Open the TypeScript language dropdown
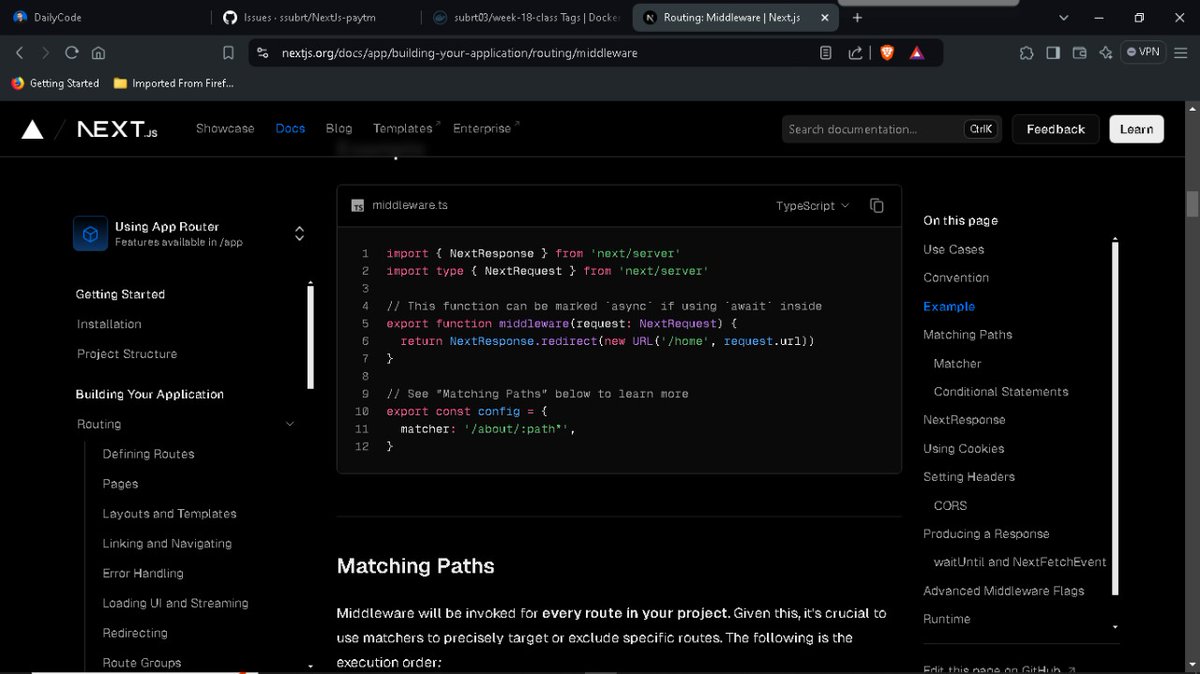The height and width of the screenshot is (674, 1200). pyautogui.click(x=812, y=206)
